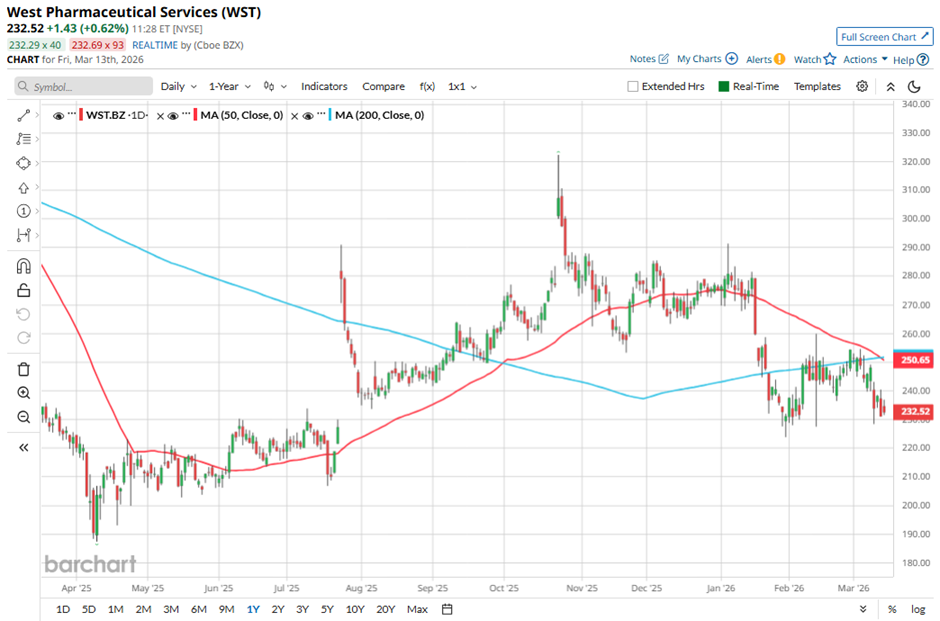Open Notes for this chart

[649, 59]
